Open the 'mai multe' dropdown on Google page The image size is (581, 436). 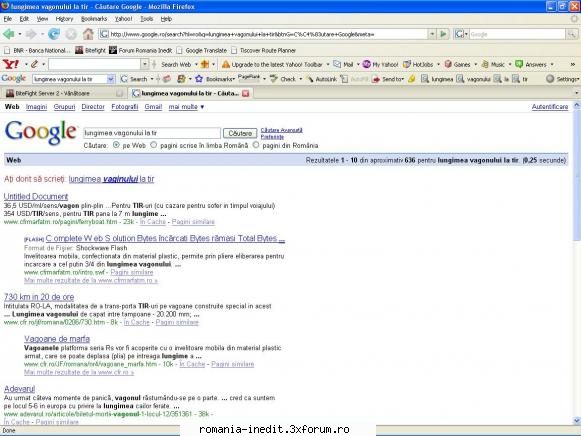click(186, 107)
